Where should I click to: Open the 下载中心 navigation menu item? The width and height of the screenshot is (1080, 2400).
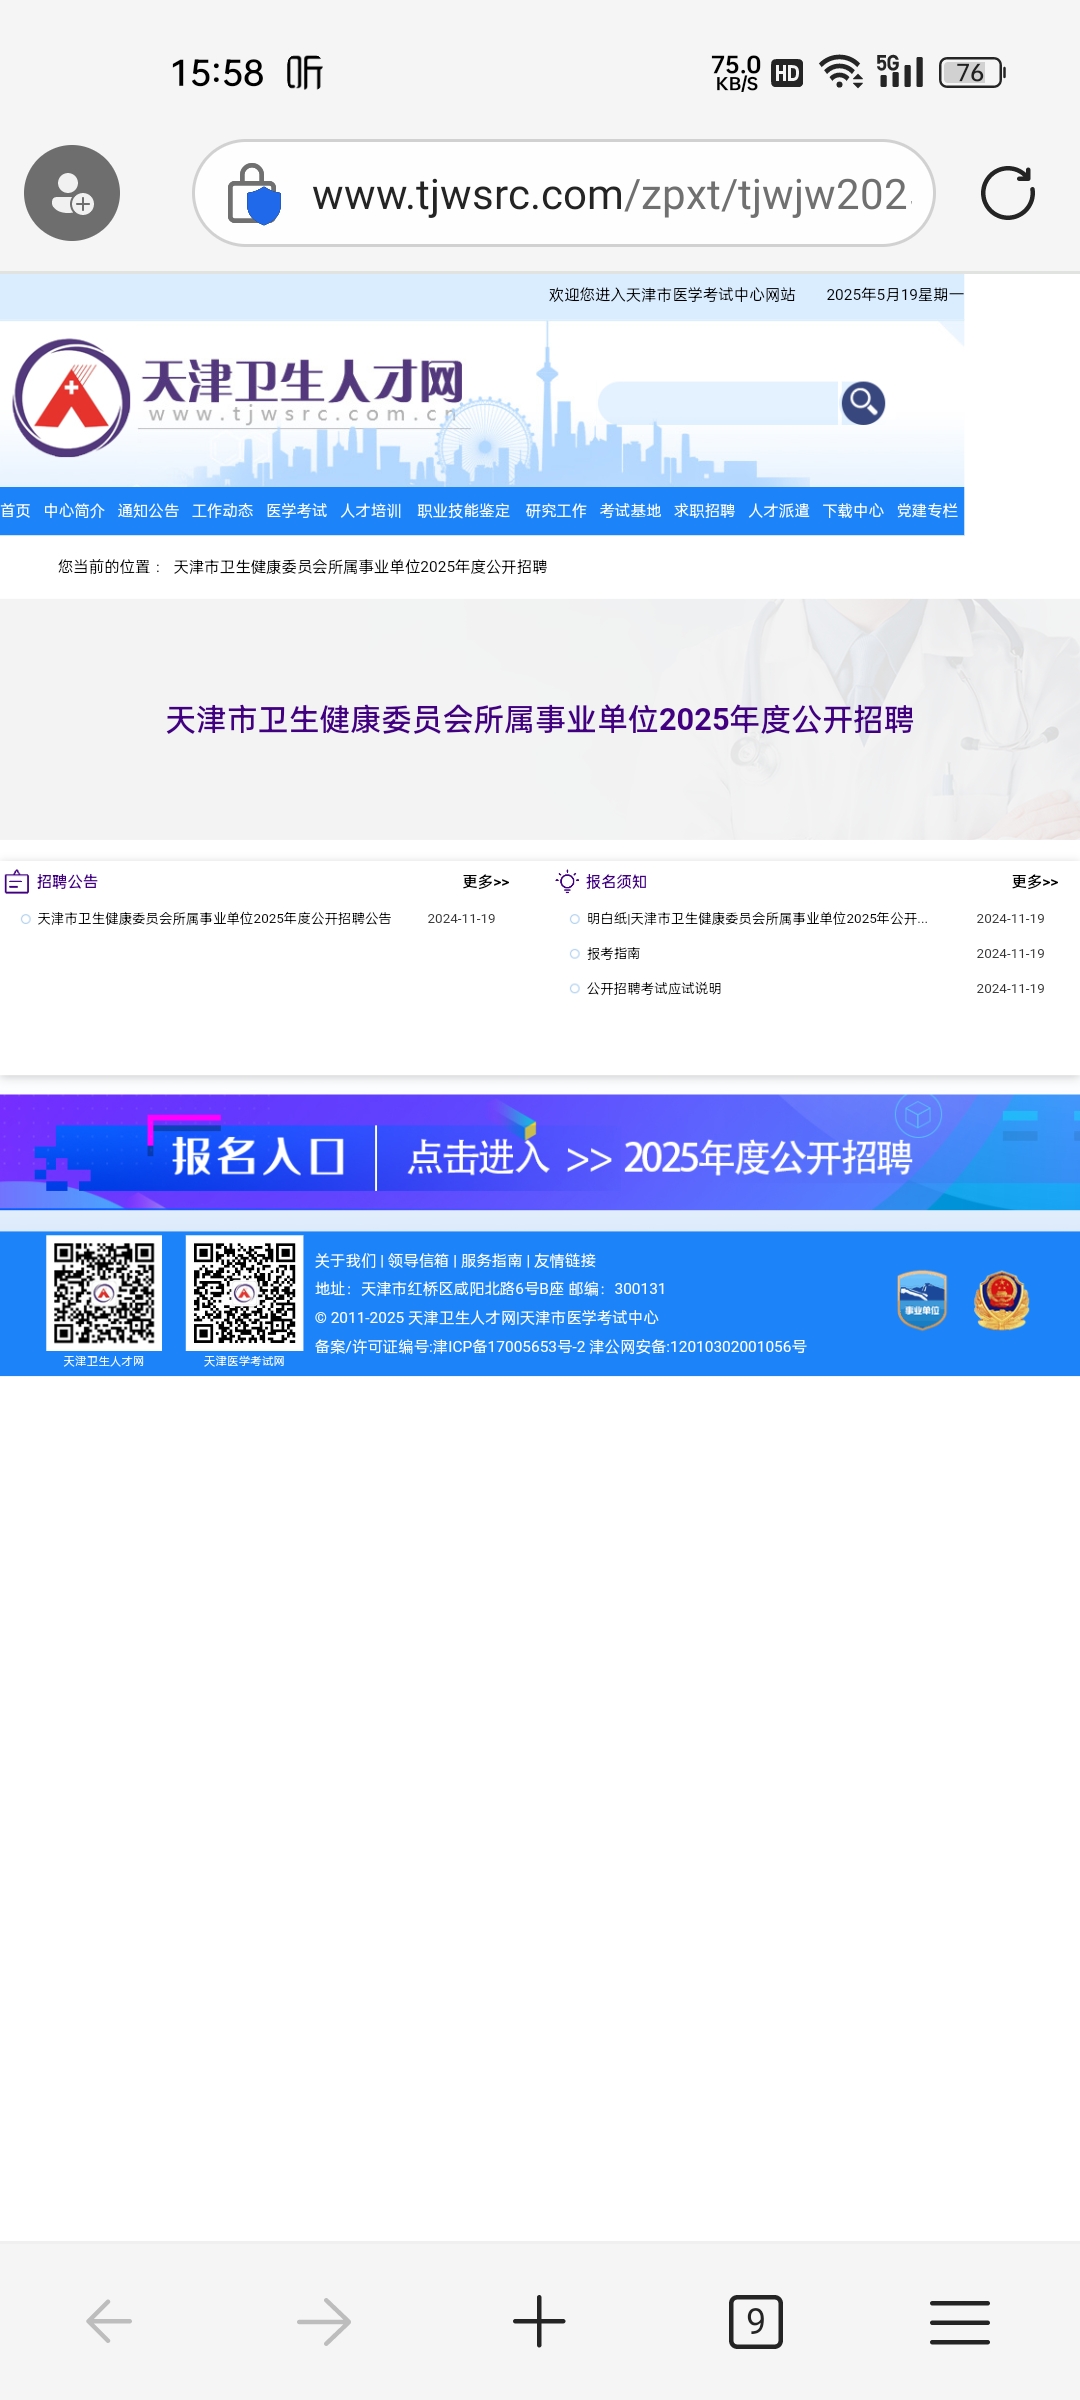(x=853, y=511)
